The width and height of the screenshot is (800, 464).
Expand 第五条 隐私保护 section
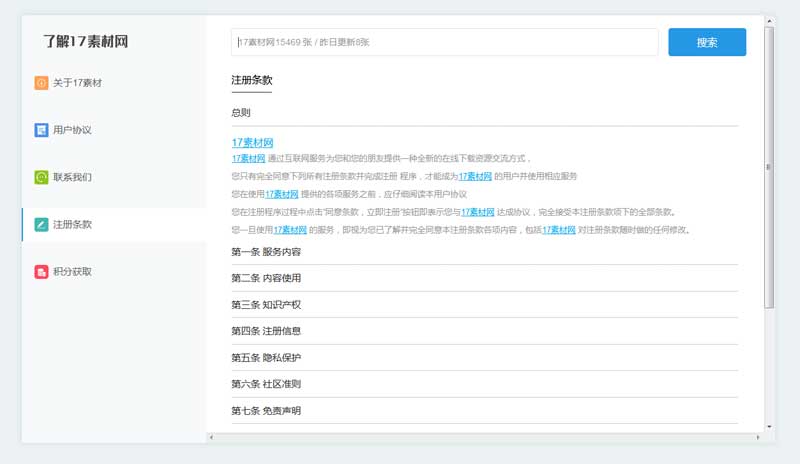[266, 358]
